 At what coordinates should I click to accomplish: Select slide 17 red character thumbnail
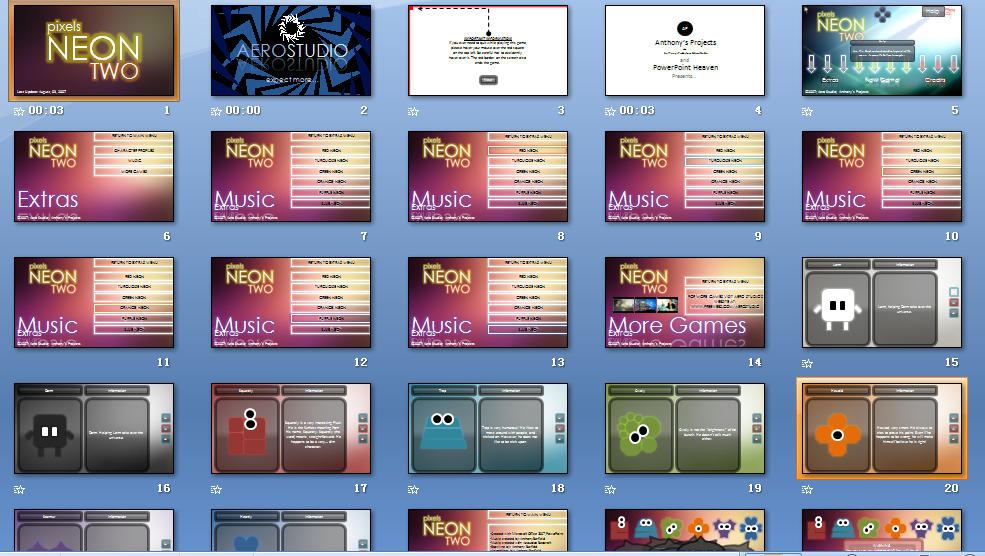point(291,428)
